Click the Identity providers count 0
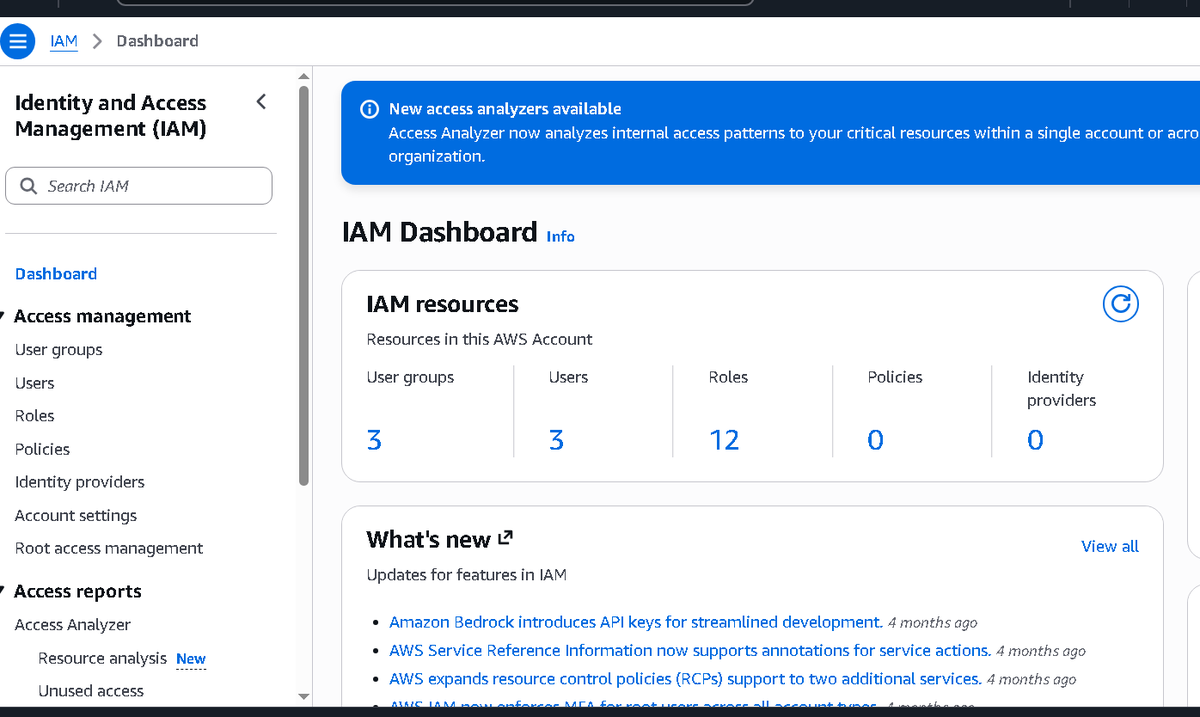The height and width of the screenshot is (717, 1200). [x=1035, y=440]
